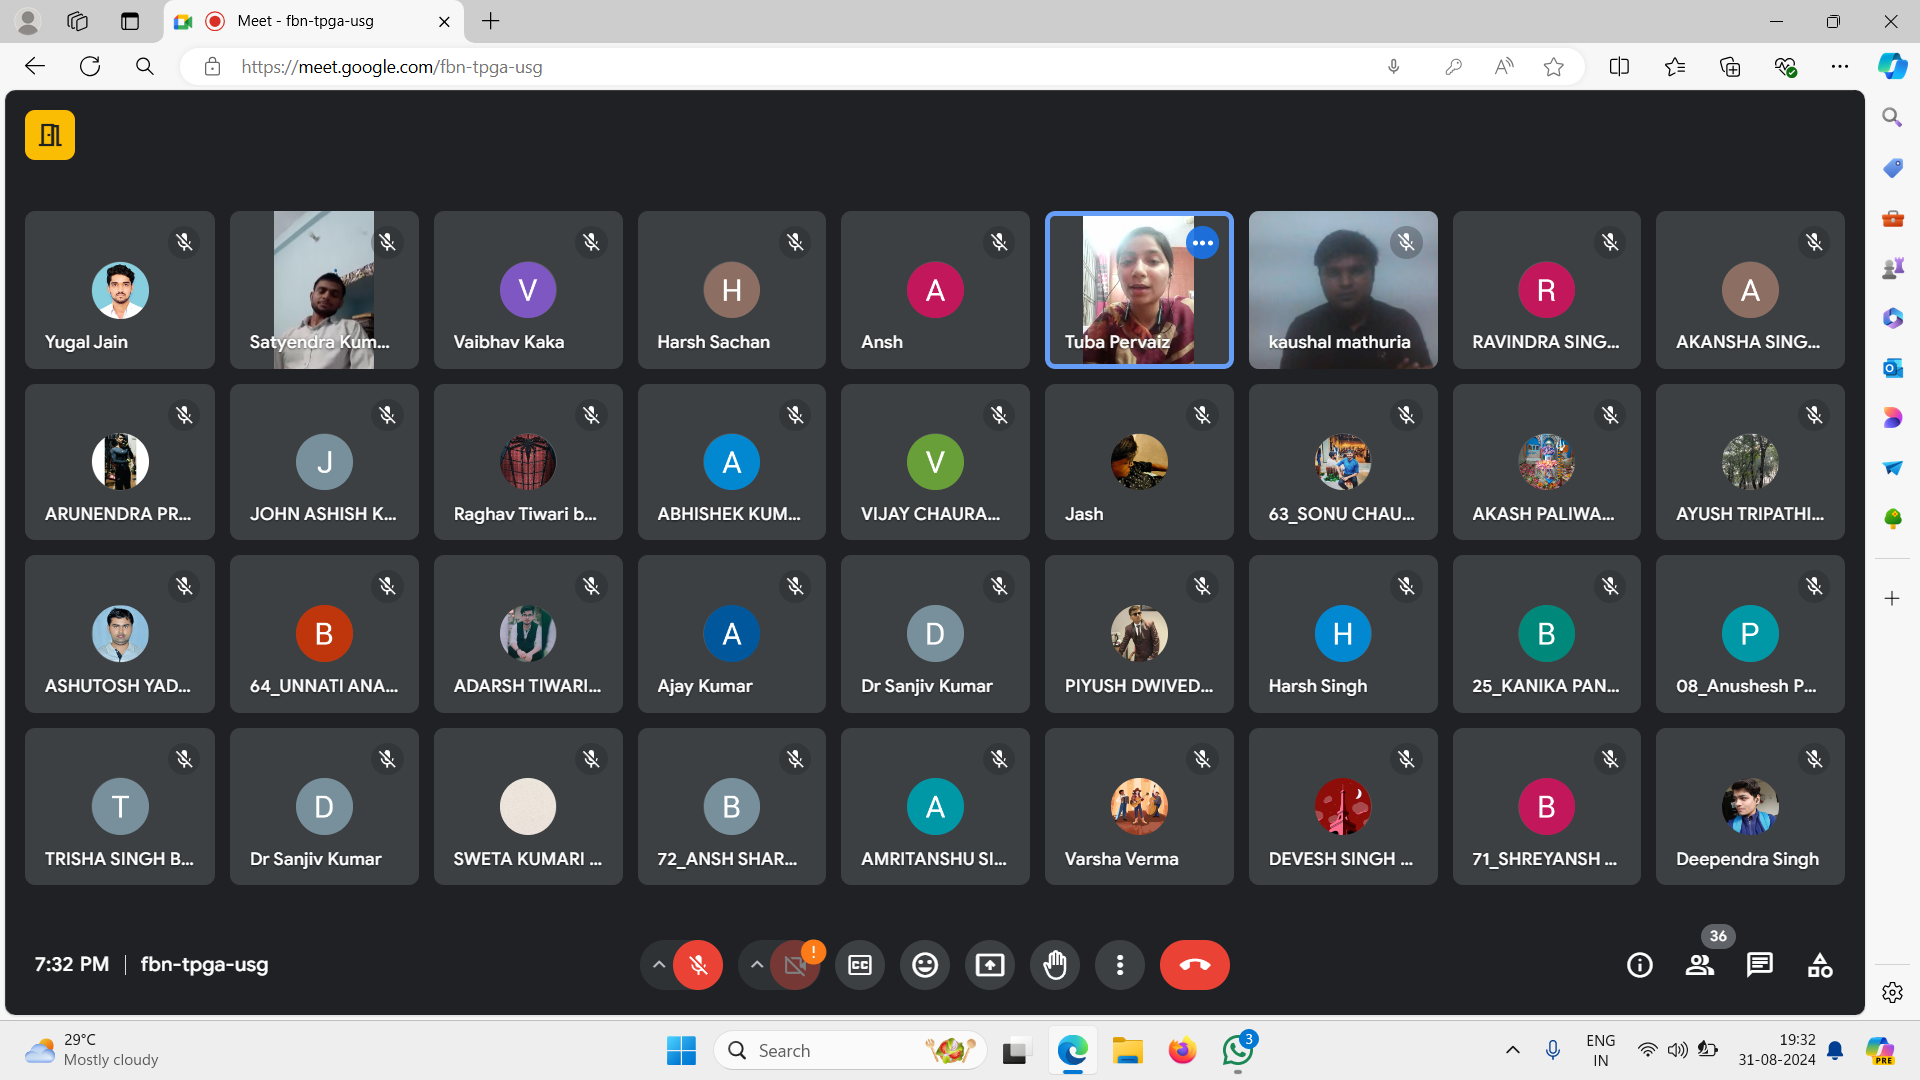The height and width of the screenshot is (1080, 1920).
Task: Open the in-call chat panel
Action: tap(1759, 965)
